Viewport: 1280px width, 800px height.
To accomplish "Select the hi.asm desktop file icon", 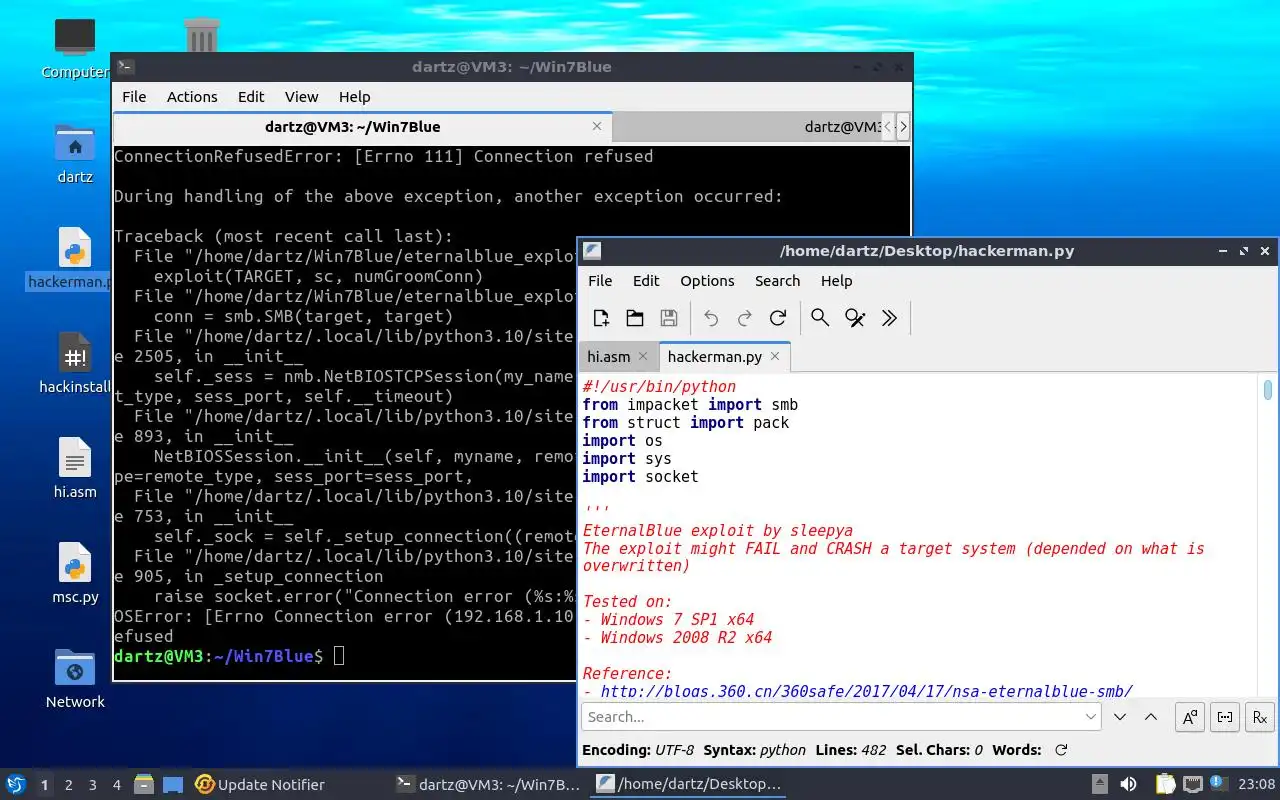I will pos(75,469).
